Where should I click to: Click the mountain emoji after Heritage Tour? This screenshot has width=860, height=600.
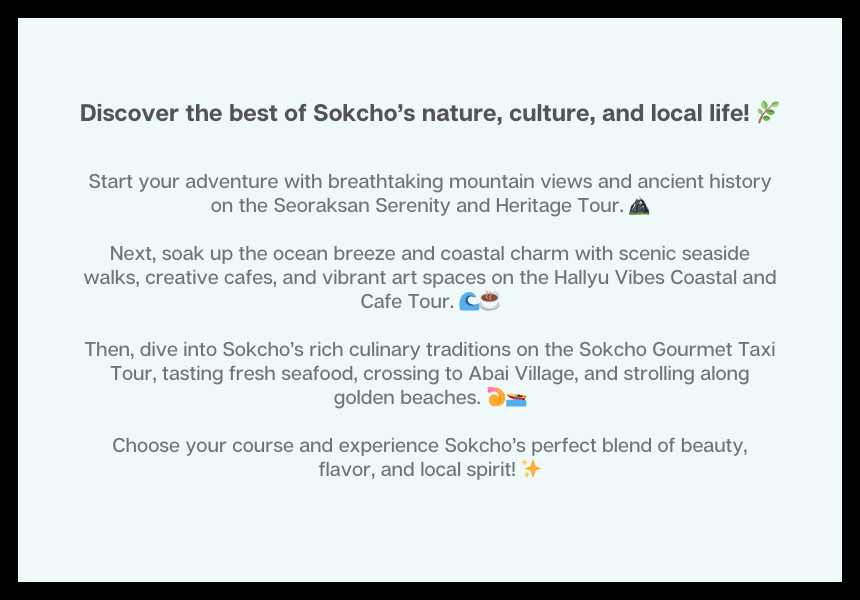(x=639, y=207)
